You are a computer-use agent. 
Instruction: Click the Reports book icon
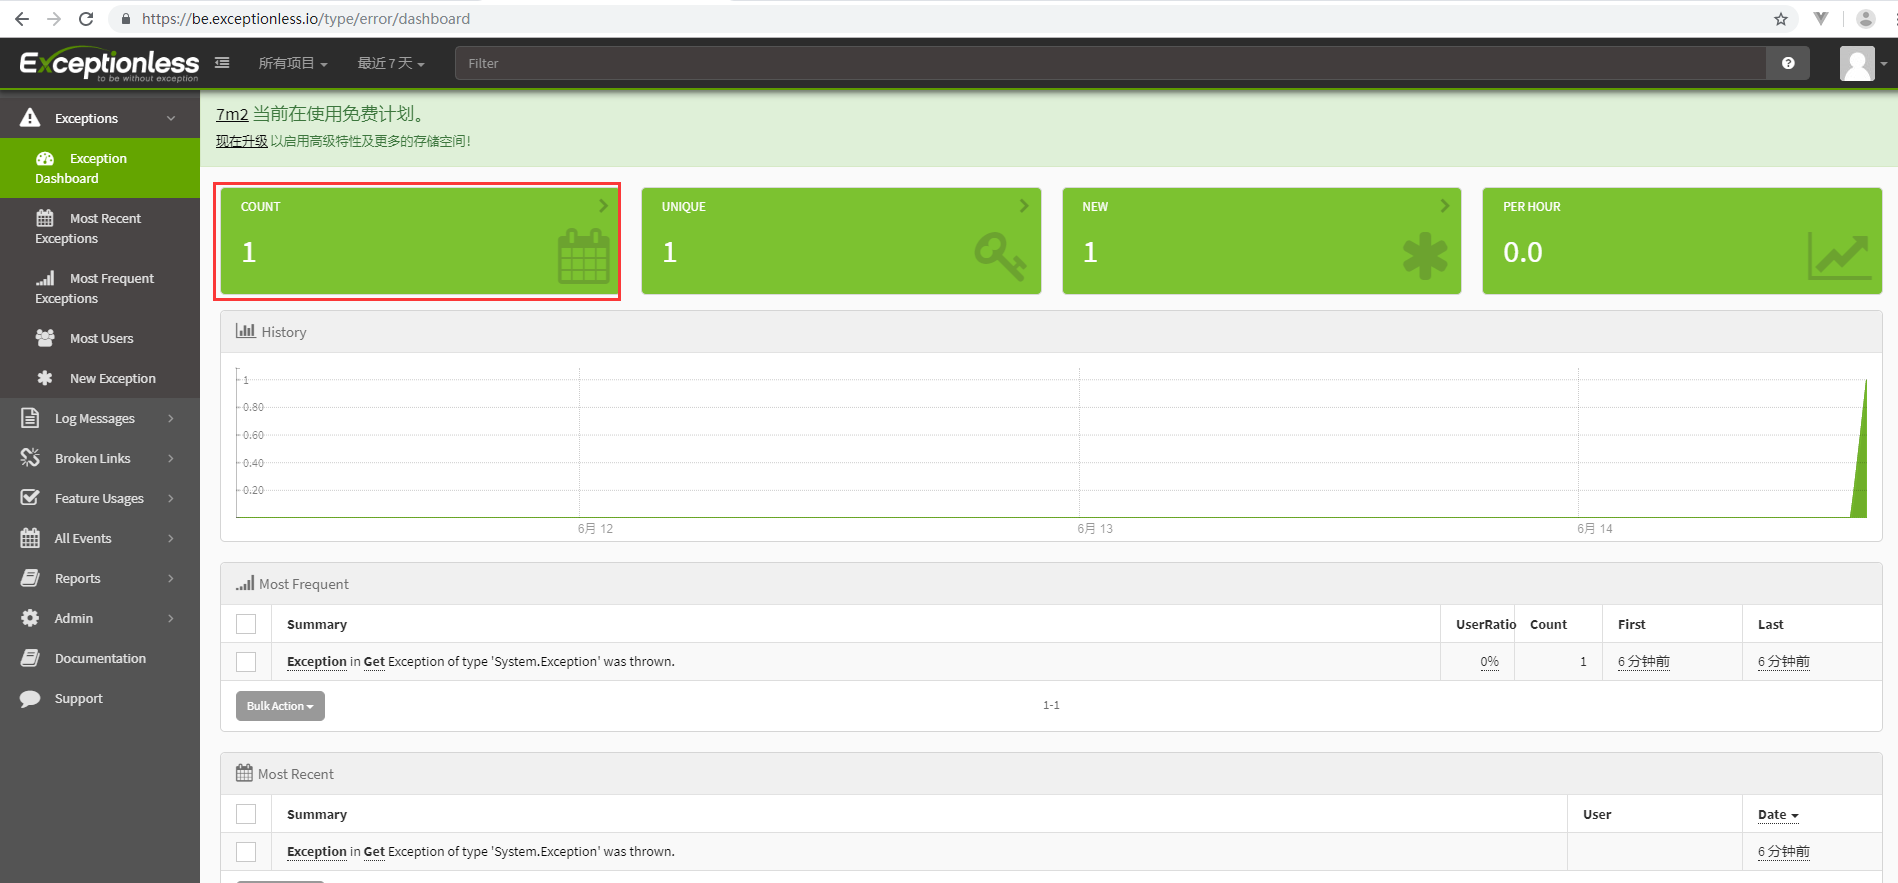coord(30,578)
